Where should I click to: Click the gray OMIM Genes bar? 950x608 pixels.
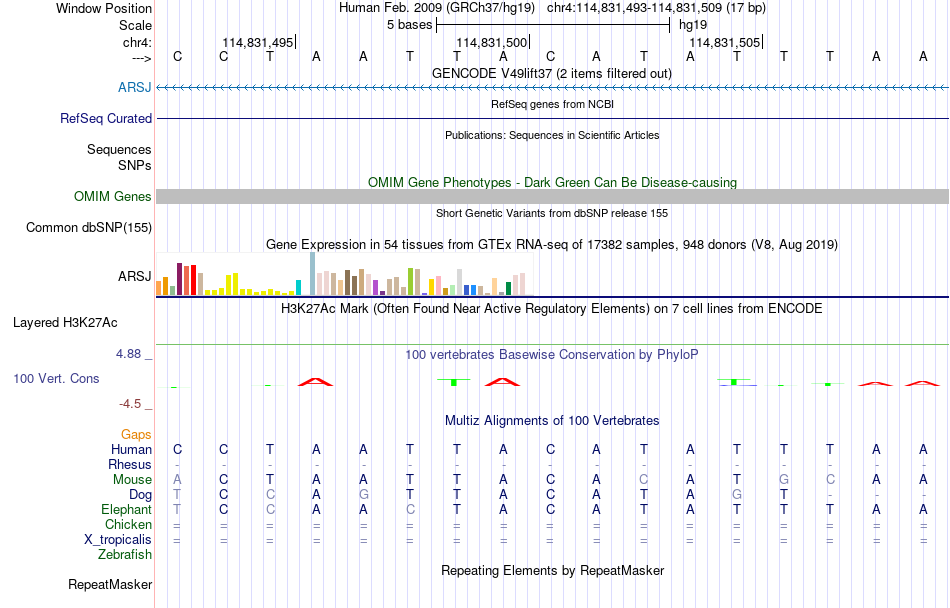click(x=553, y=196)
